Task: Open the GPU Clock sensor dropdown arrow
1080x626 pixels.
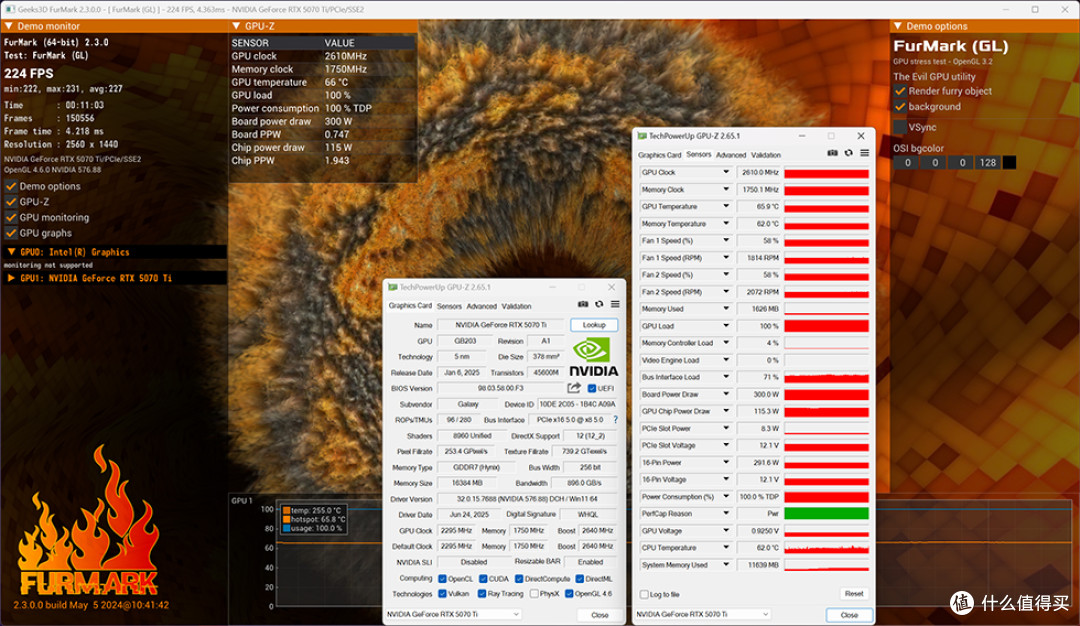Action: 725,172
